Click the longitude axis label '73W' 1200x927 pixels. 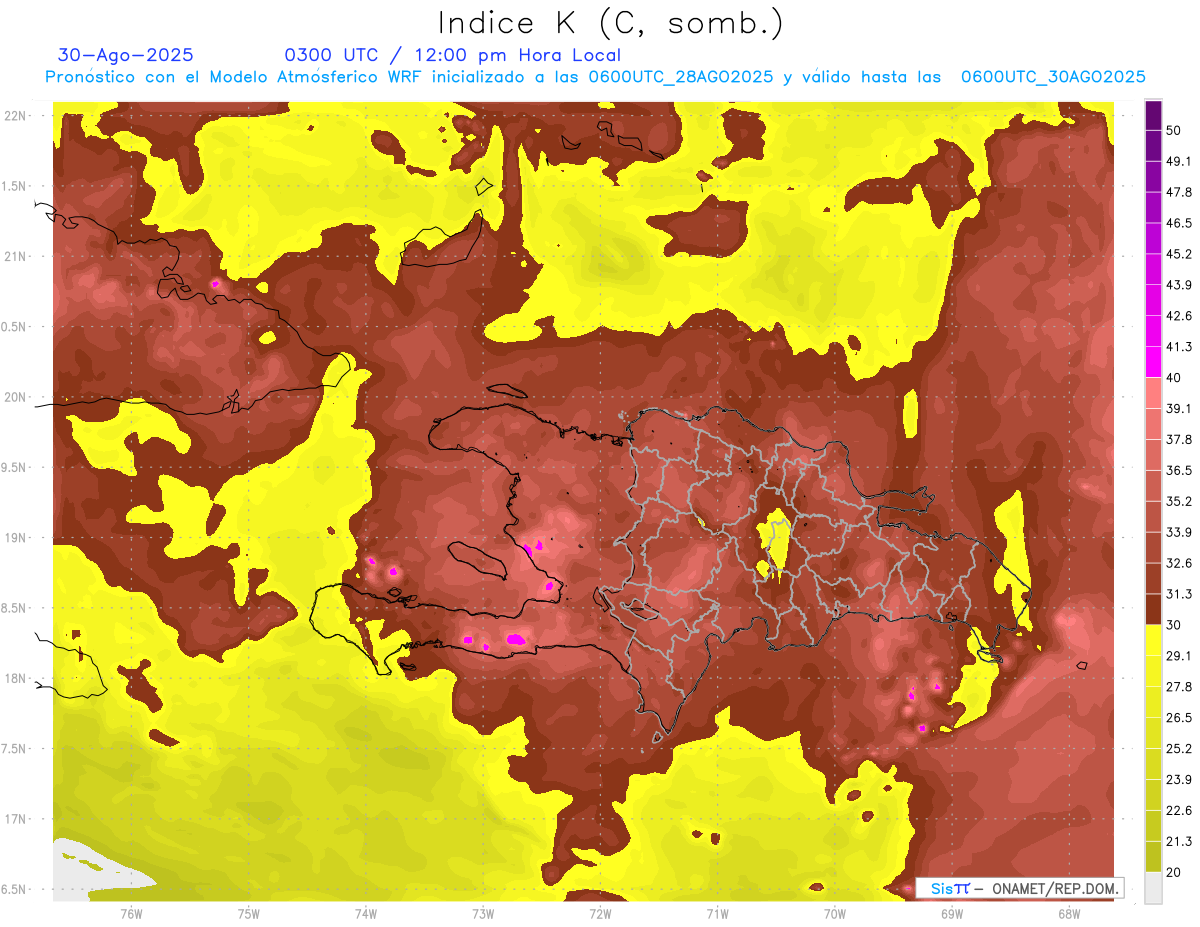(x=483, y=913)
